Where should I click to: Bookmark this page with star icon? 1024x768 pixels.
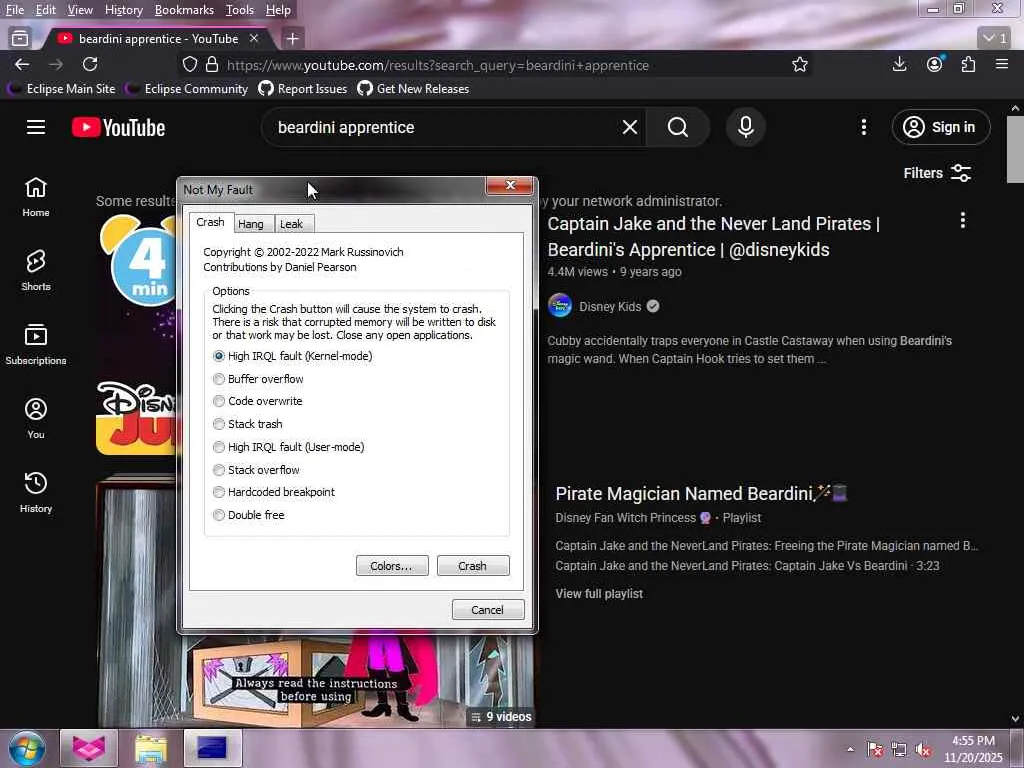(799, 65)
